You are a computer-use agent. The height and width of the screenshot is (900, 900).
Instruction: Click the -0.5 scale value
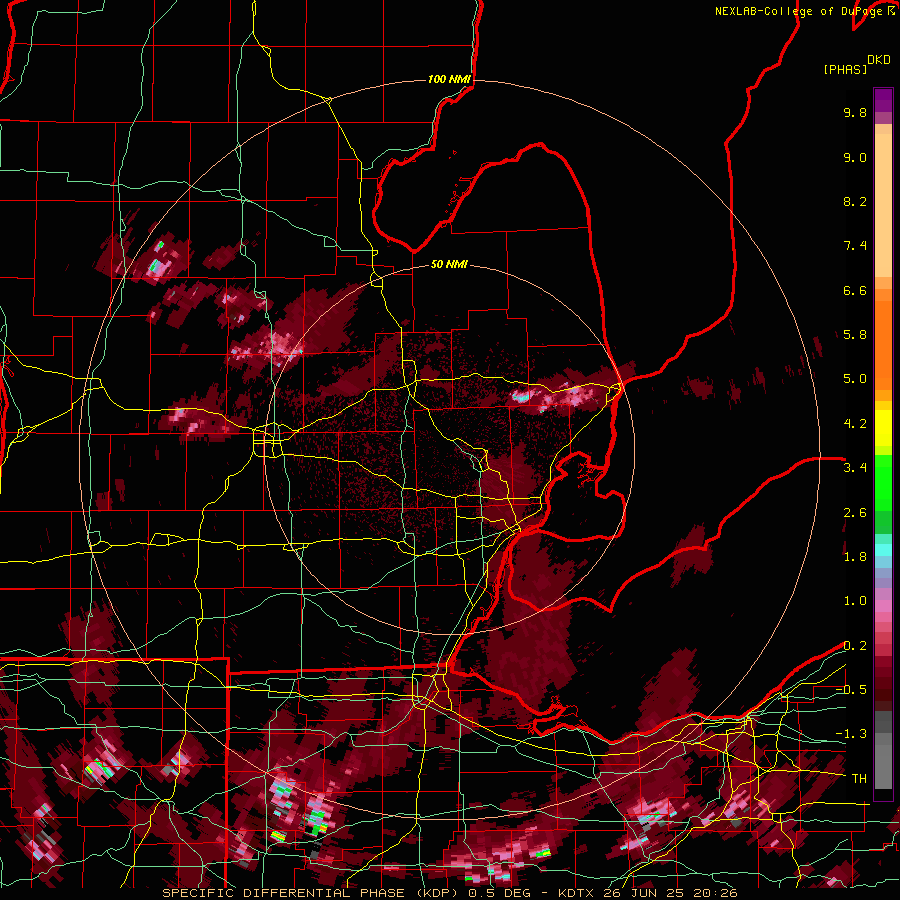click(851, 690)
